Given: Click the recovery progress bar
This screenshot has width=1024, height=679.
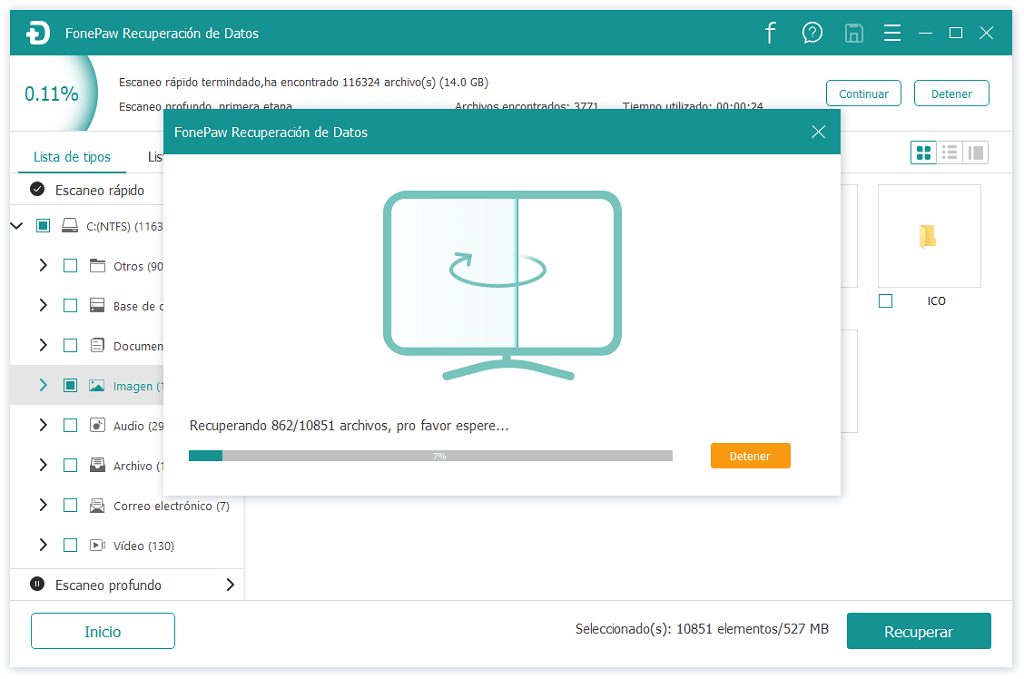Looking at the screenshot, I should coord(430,456).
